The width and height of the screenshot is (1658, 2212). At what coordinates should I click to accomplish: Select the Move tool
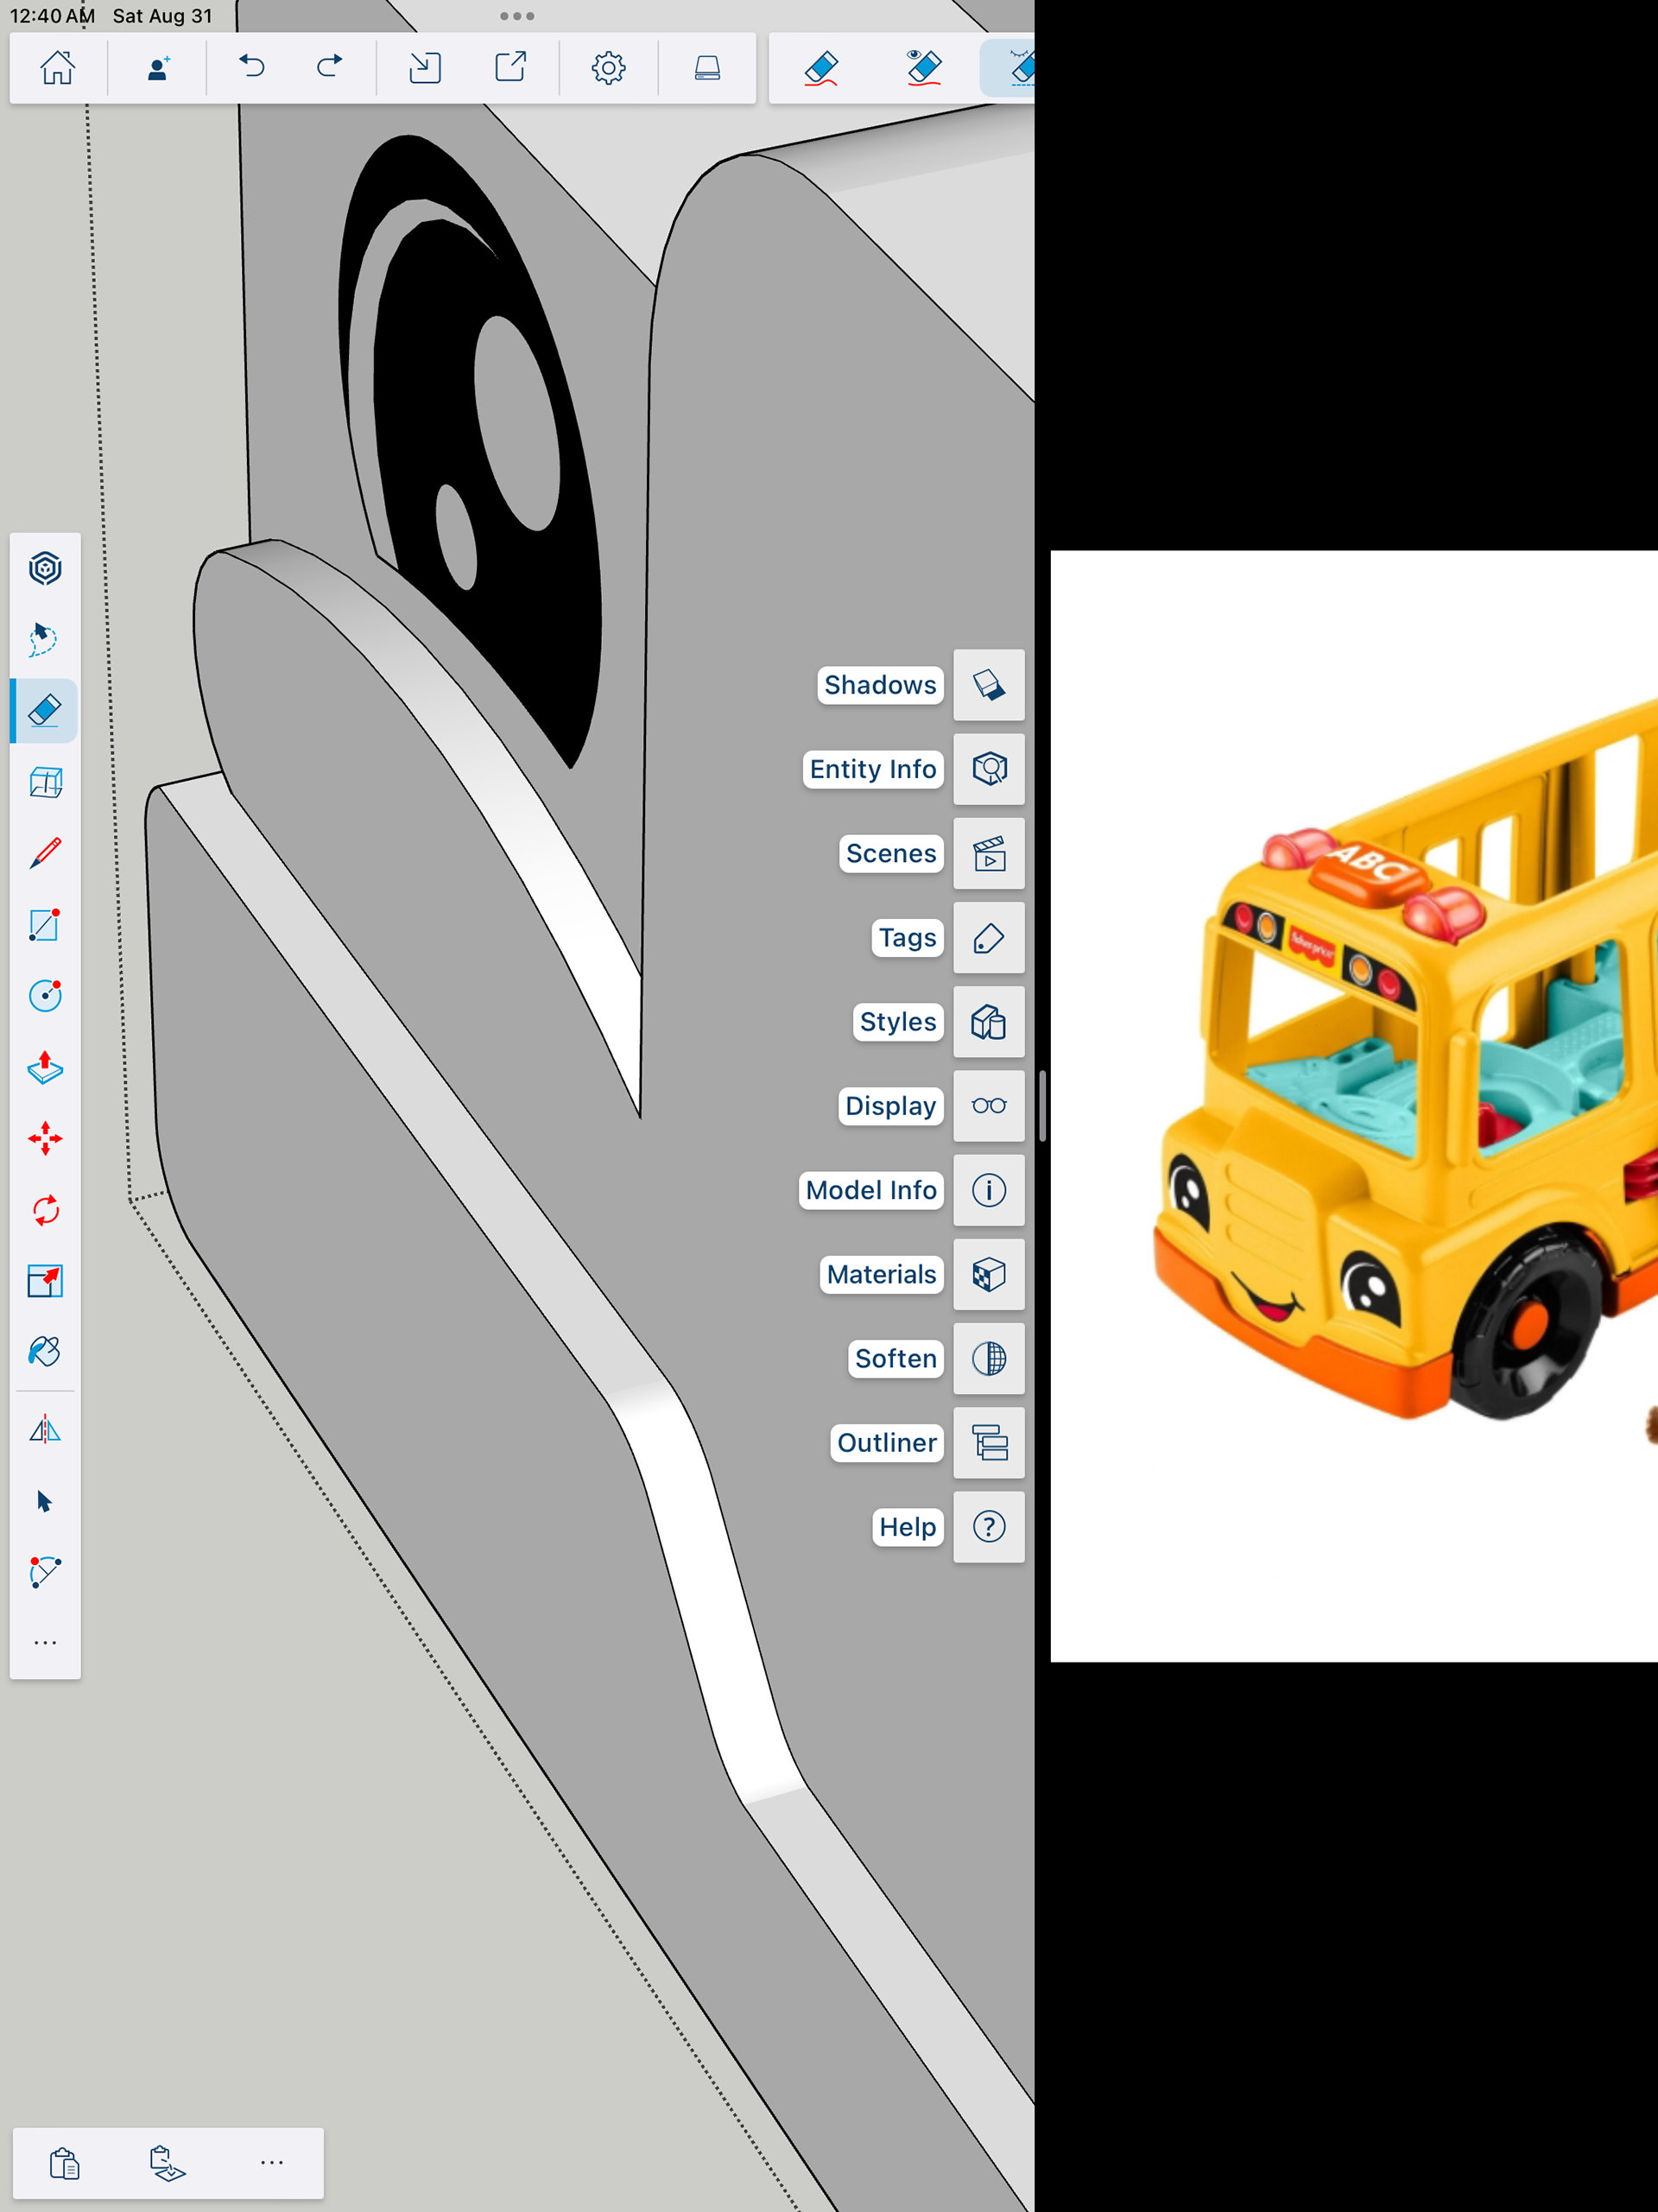coord(45,1139)
